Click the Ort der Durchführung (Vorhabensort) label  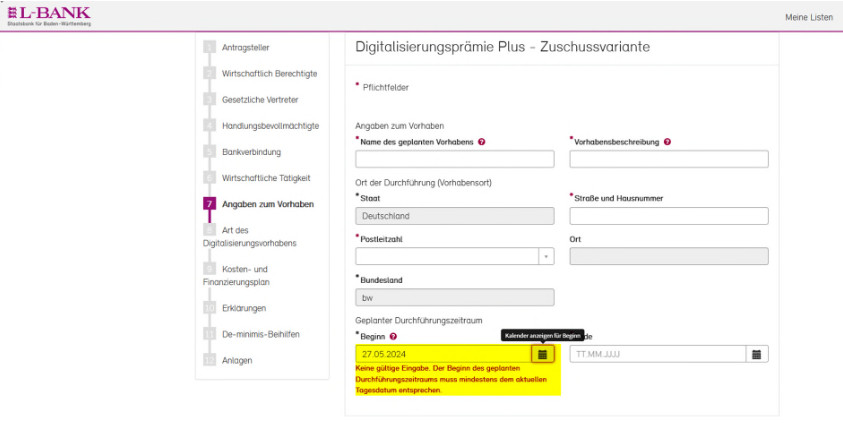423,183
